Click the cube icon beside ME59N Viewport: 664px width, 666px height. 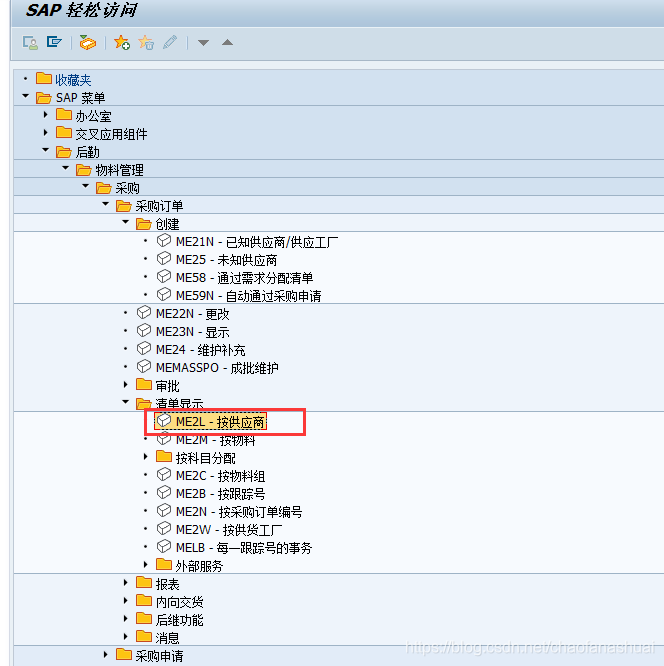click(164, 295)
